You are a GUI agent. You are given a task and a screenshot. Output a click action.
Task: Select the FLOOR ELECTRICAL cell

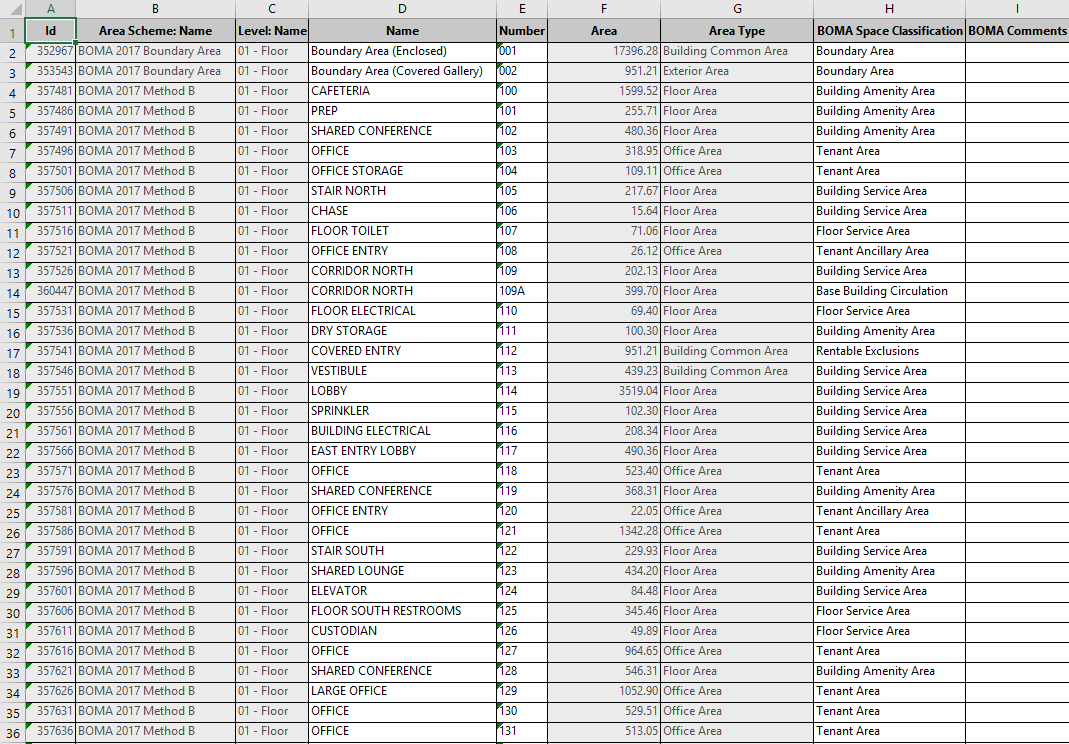tap(402, 311)
